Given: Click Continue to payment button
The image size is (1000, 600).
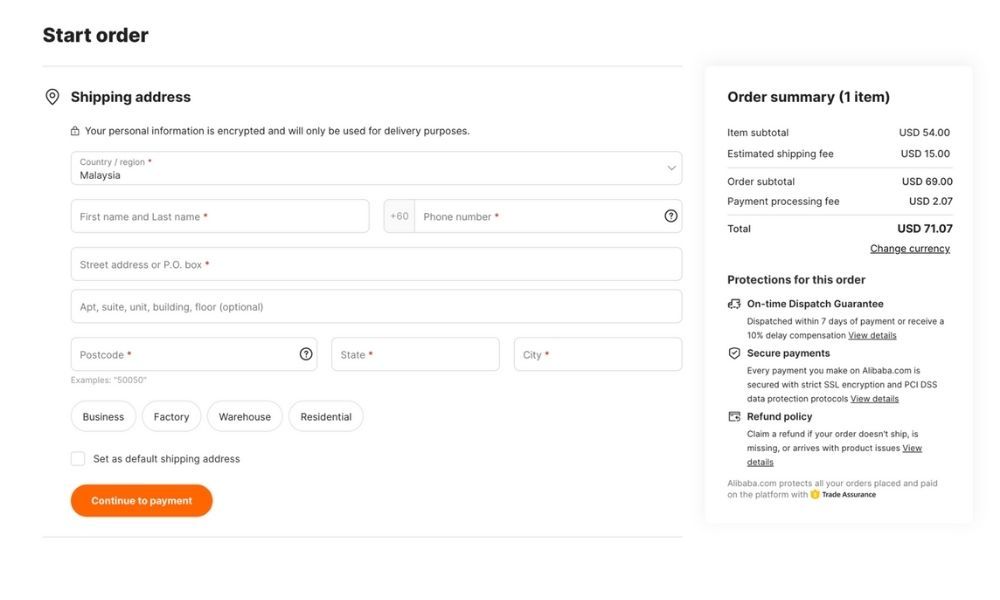Looking at the screenshot, I should (142, 501).
